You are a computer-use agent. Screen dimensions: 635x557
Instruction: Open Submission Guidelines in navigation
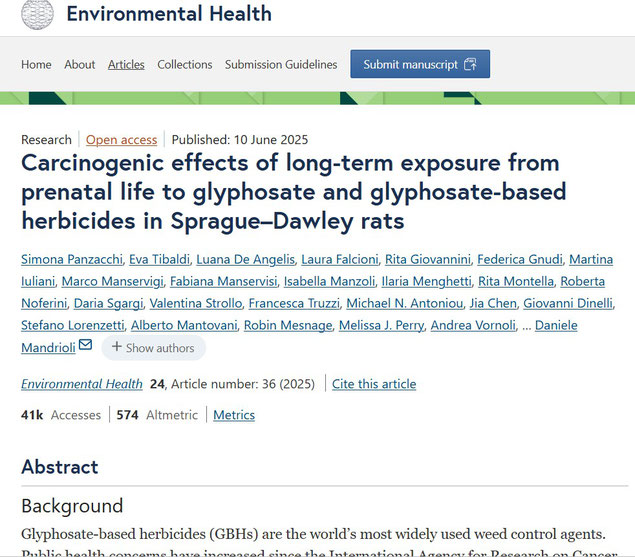pos(281,64)
